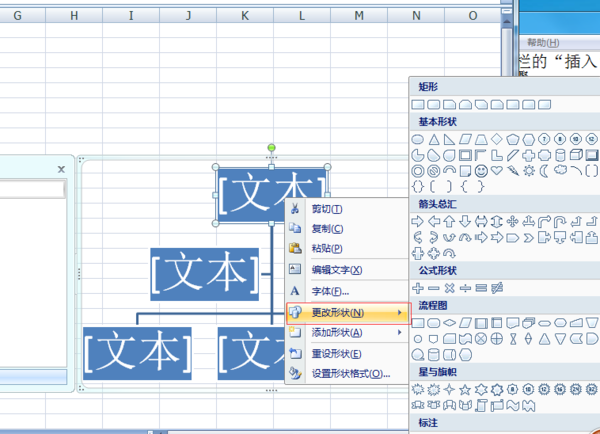The image size is (600, 434).
Task: Choose the rounded rectangle shape
Action: click(434, 104)
